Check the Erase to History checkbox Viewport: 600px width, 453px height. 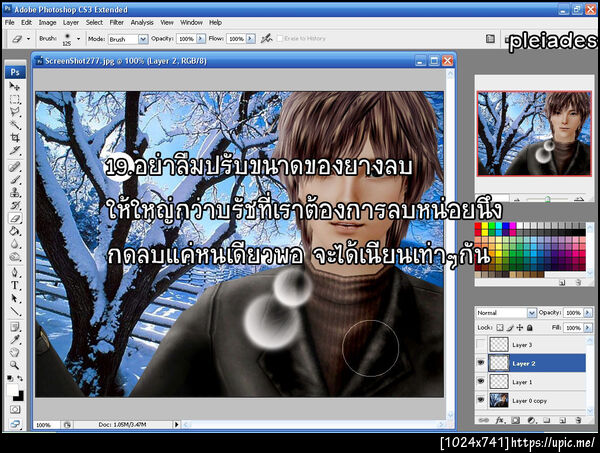[x=280, y=39]
